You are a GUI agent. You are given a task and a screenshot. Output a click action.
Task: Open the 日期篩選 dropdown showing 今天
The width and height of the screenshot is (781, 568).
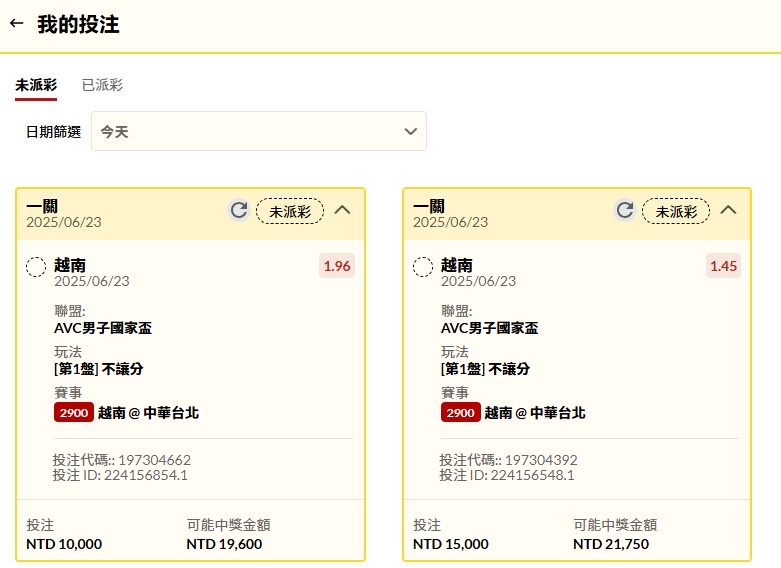(258, 132)
